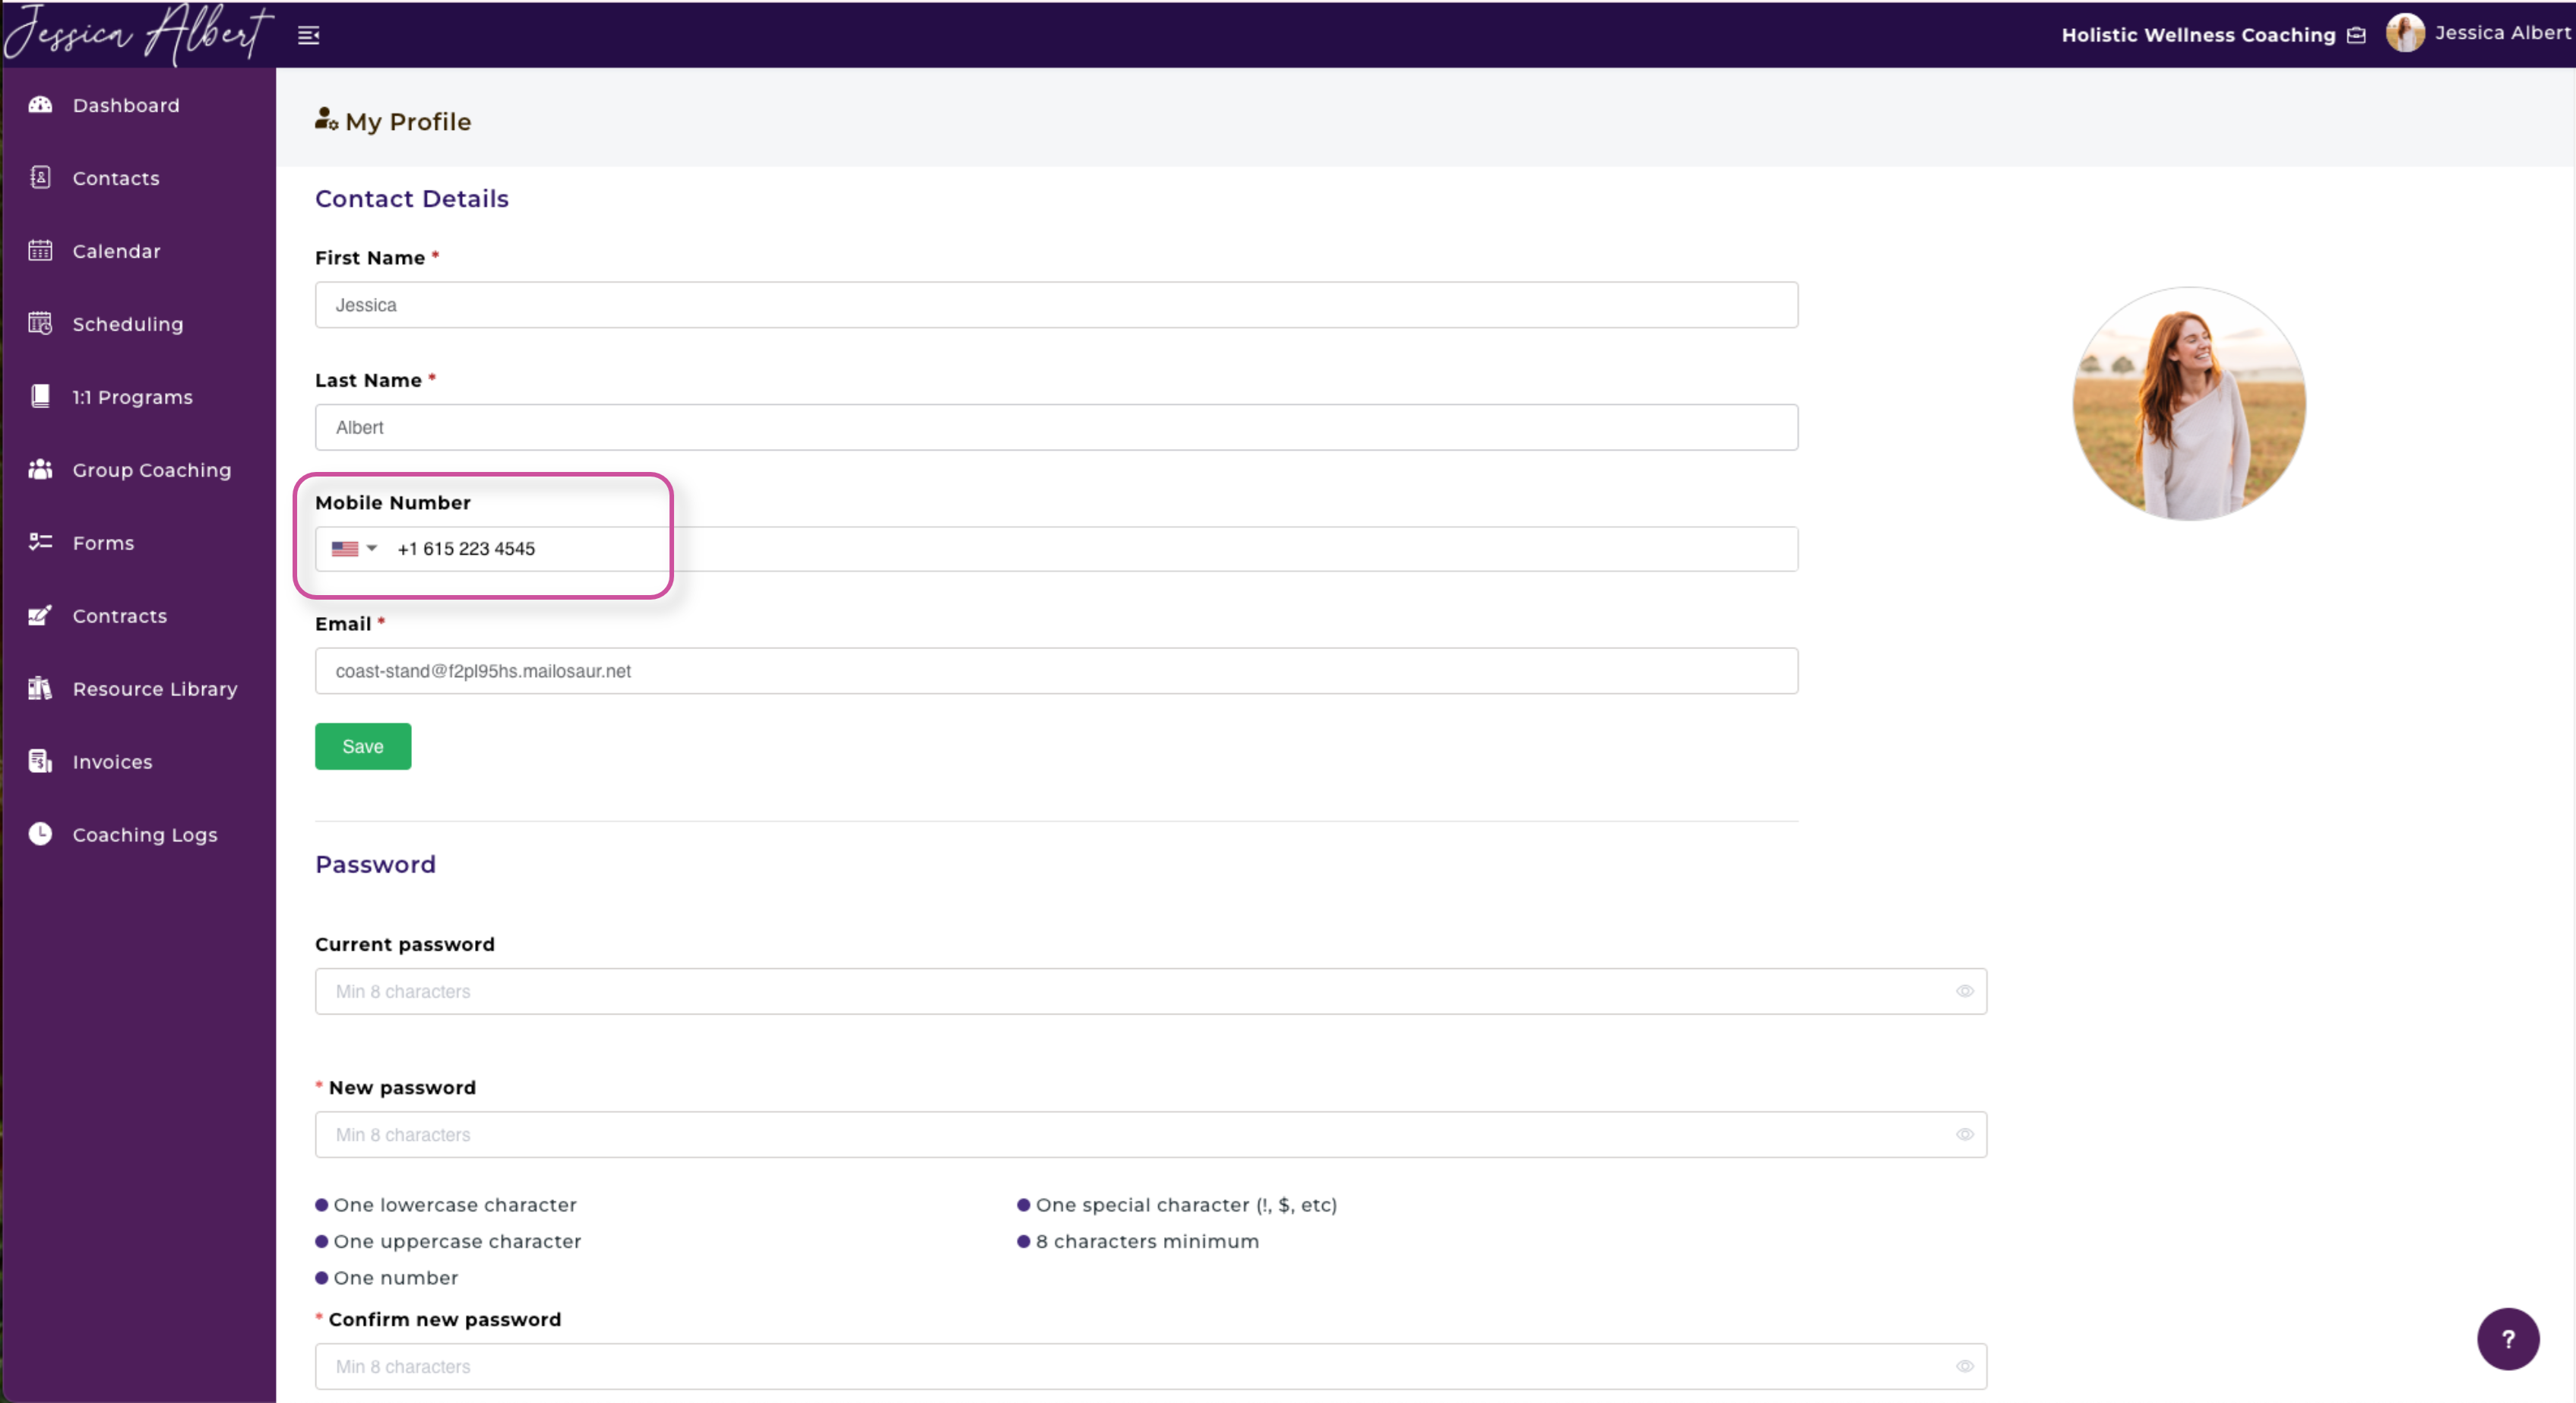Viewport: 2576px width, 1403px height.
Task: Click the Jessica Albert logo link
Action: click(138, 34)
